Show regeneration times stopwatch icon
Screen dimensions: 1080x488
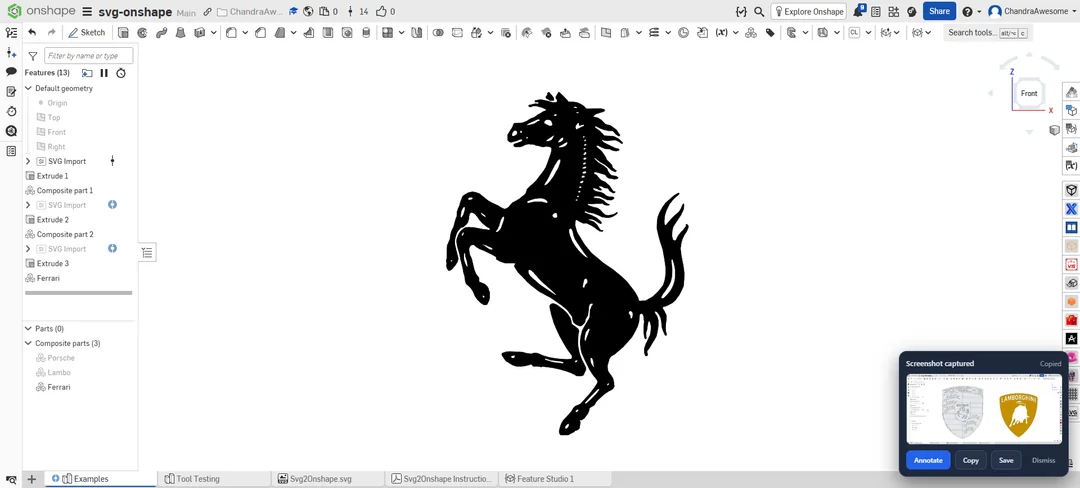(x=121, y=73)
